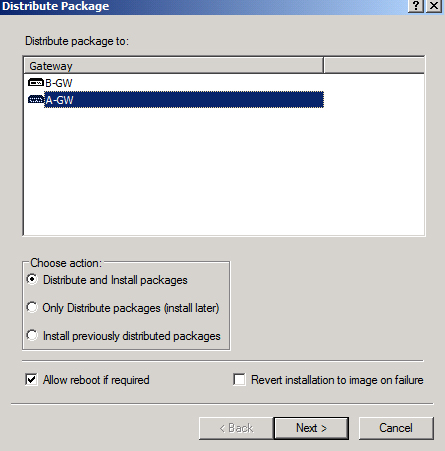The width and height of the screenshot is (445, 451).
Task: Click the Revert installation to image label
Action: (337, 380)
